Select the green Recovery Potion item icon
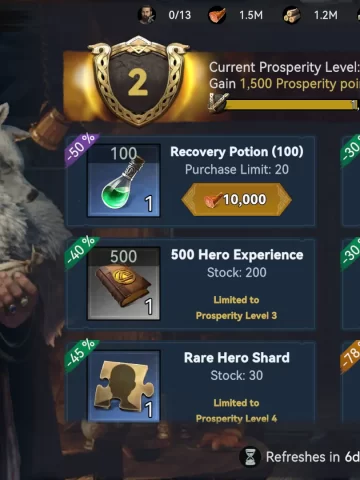Viewport: 360px width, 480px height. pos(124,181)
